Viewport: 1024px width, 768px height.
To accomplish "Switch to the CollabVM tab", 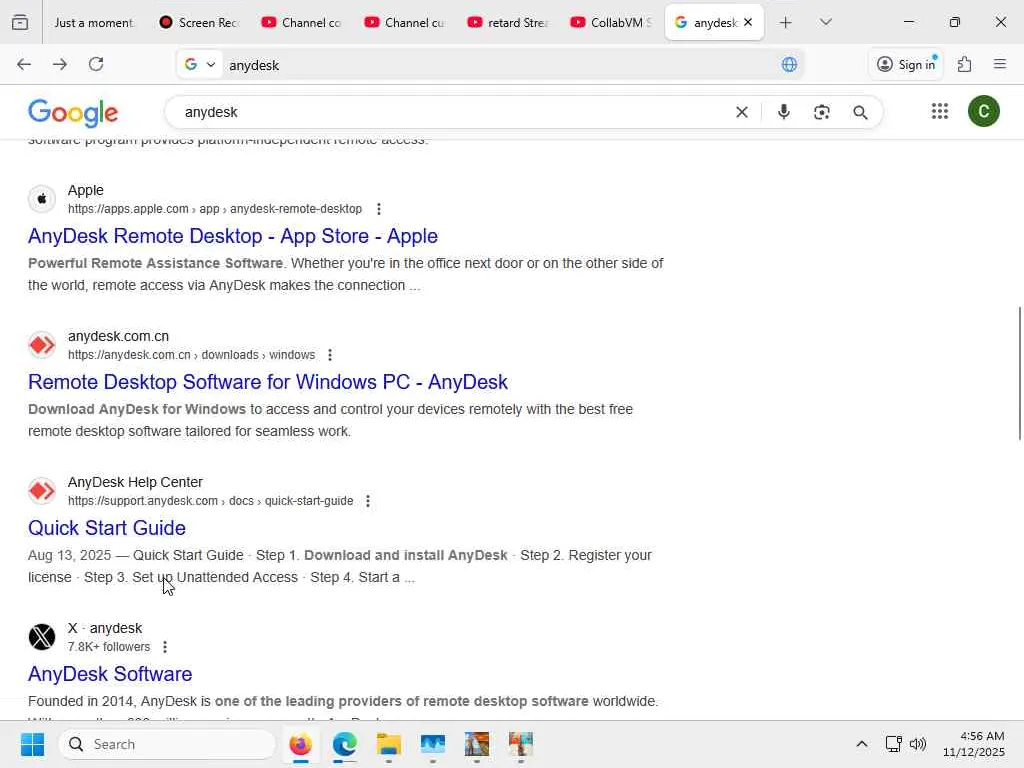I will [611, 22].
